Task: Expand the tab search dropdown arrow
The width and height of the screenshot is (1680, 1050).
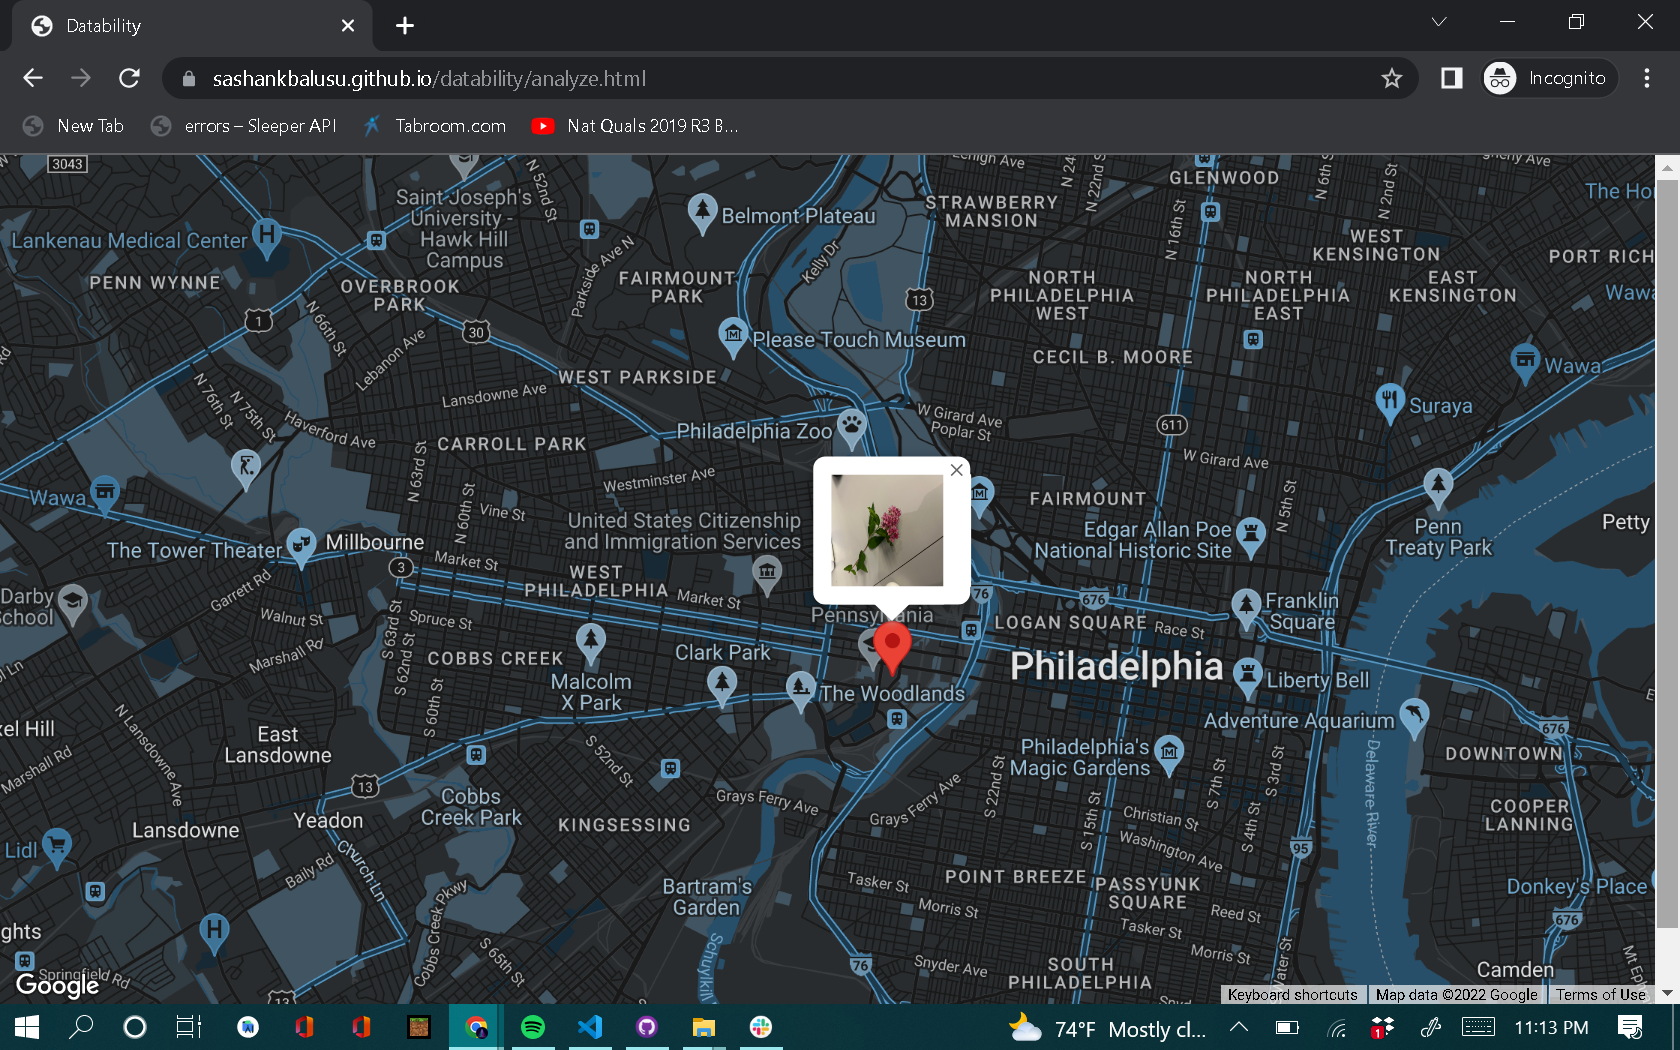Action: pos(1438,22)
